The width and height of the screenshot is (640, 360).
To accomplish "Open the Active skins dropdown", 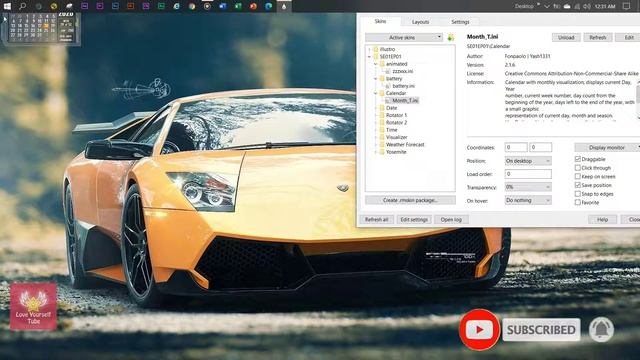I will (404, 37).
